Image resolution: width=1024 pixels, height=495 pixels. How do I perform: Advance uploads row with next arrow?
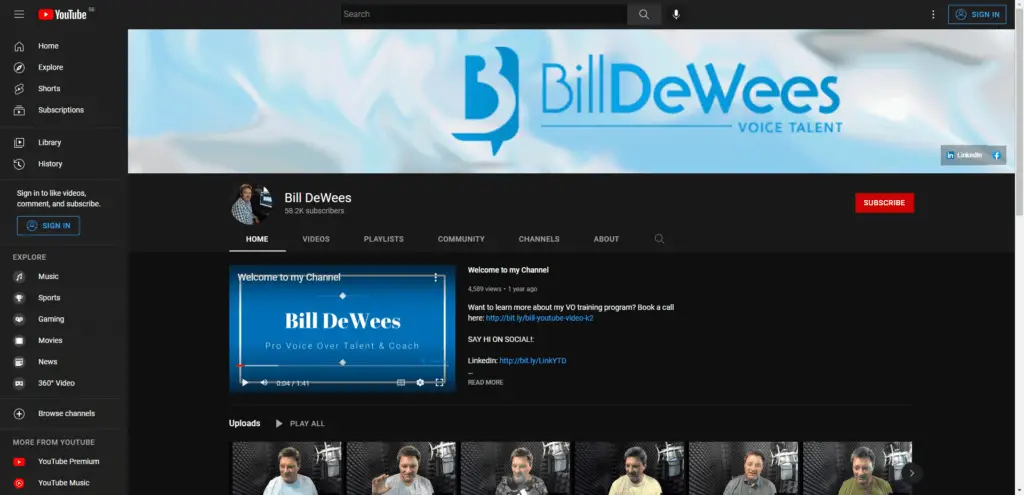[912, 473]
